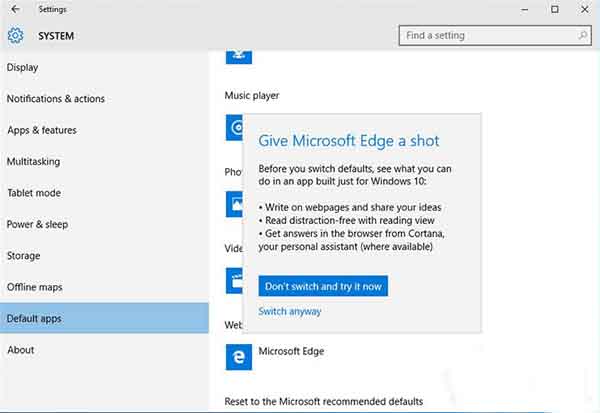Open the About page

coord(21,350)
